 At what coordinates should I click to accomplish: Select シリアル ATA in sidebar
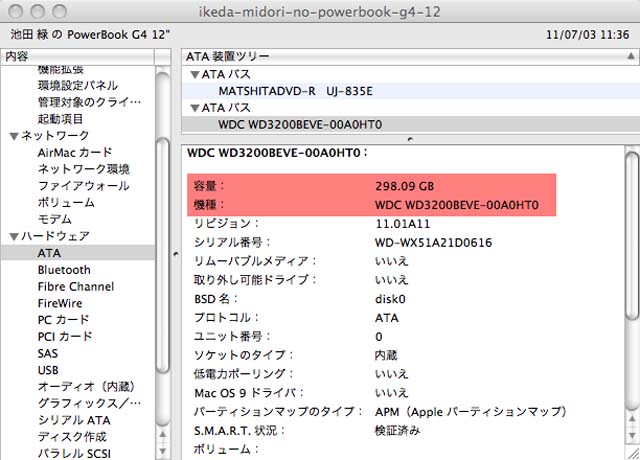click(74, 420)
